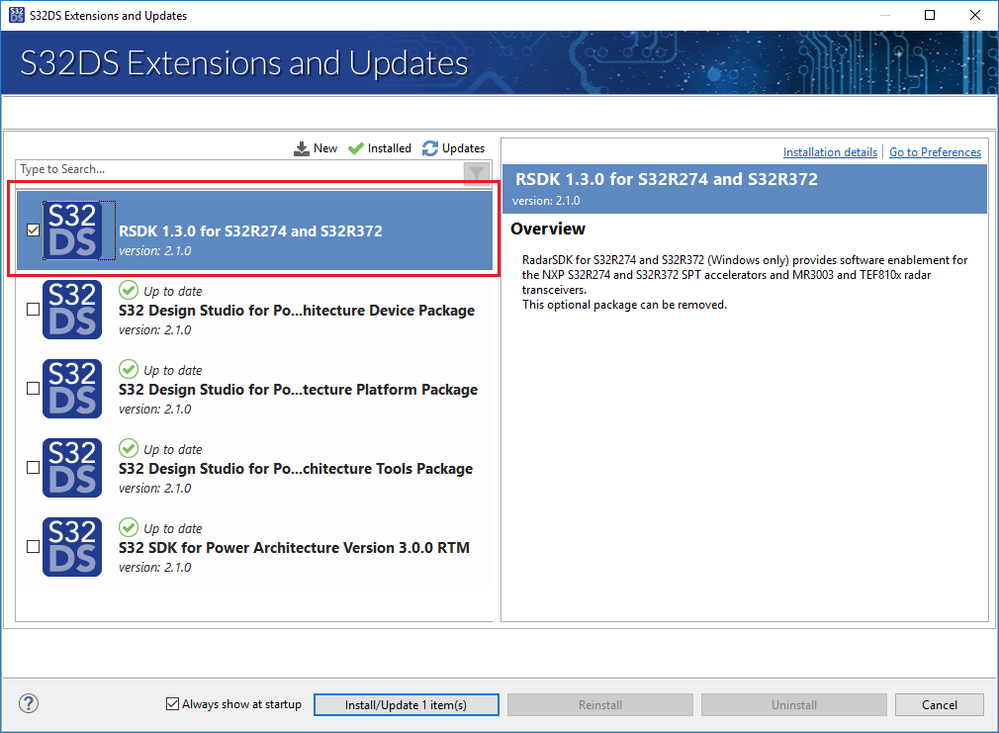This screenshot has width=999, height=733.
Task: Click the details pane header version: 2.1.0 text
Action: tap(546, 201)
